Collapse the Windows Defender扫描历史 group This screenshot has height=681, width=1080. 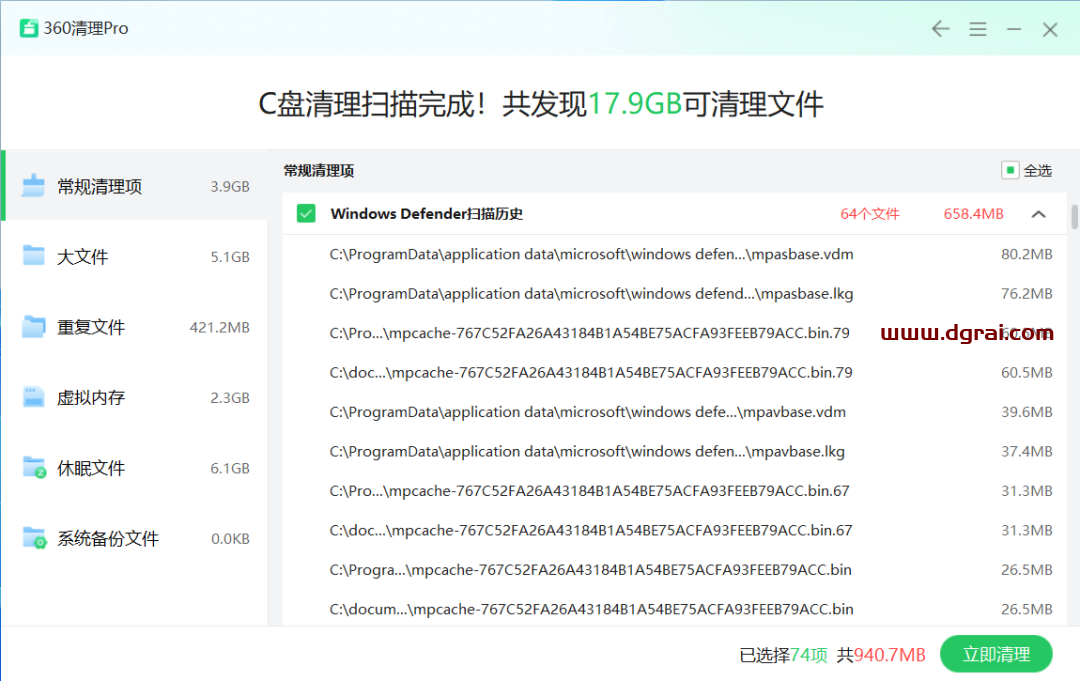coord(1039,214)
